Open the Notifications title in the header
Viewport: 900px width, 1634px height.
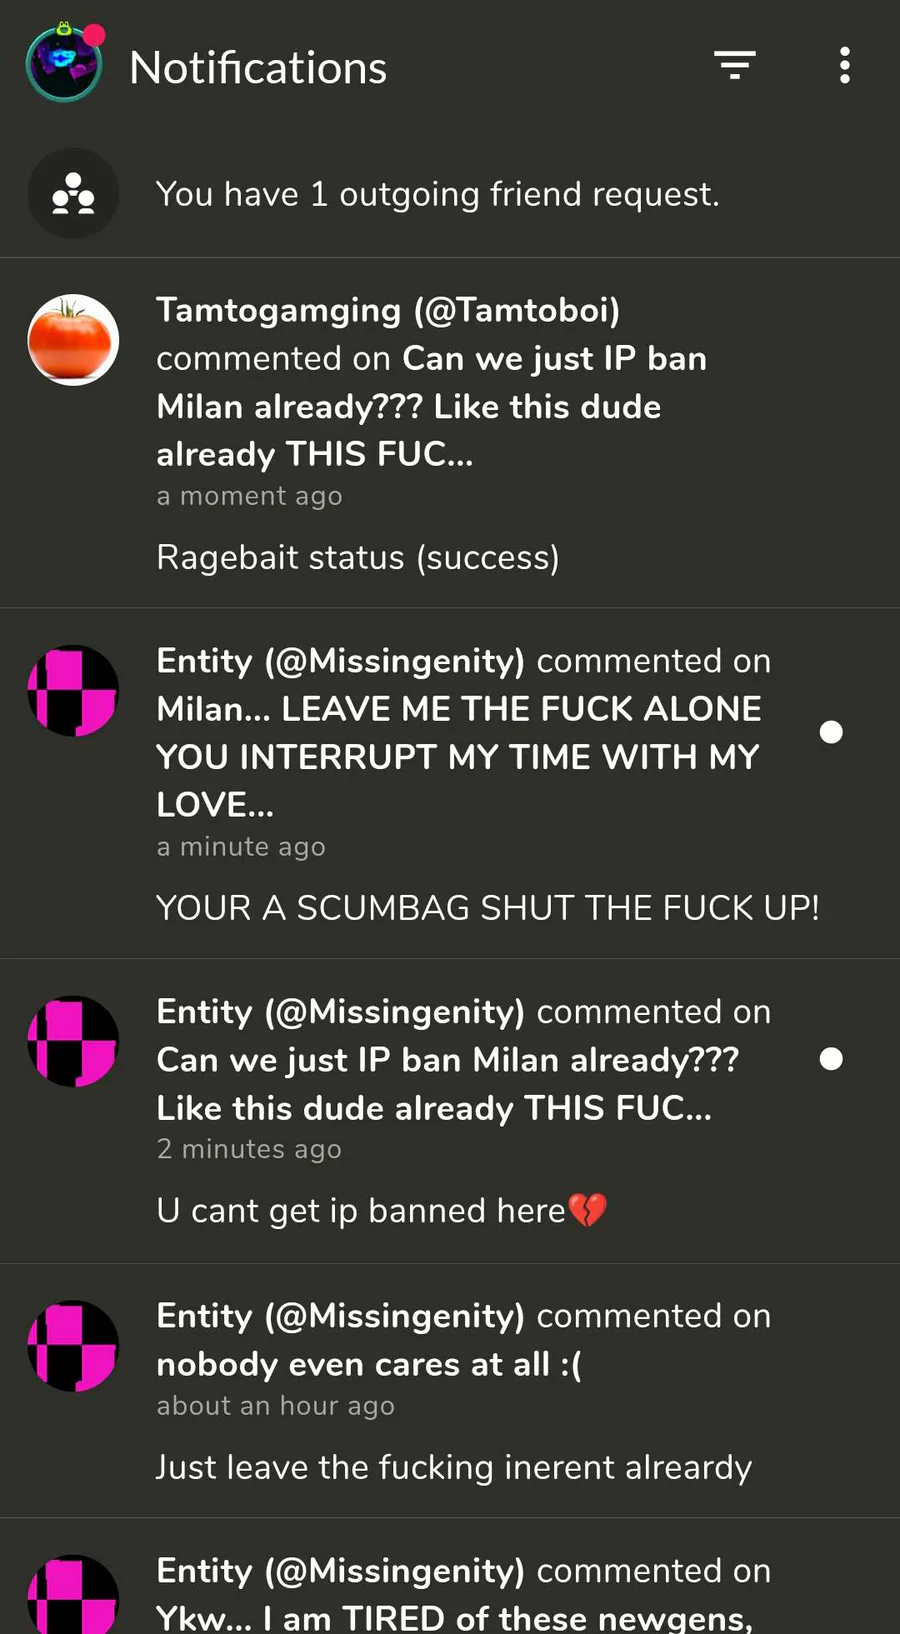coord(258,67)
